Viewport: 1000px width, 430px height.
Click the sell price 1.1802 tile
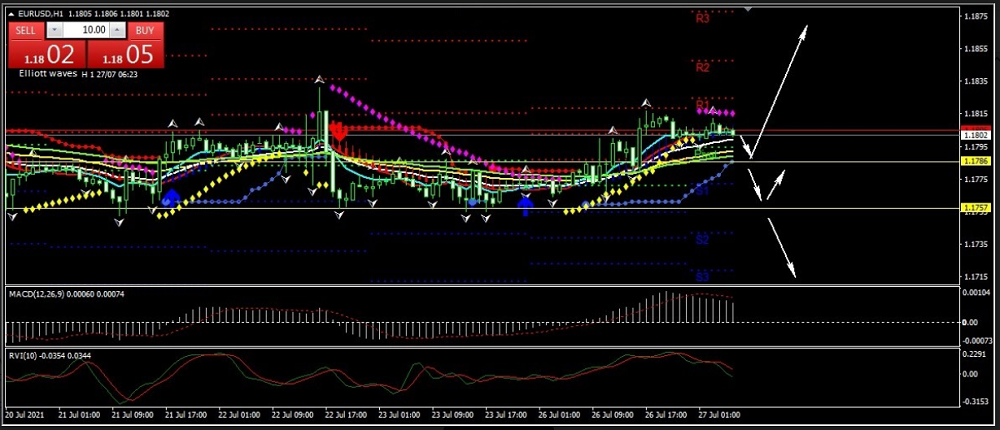[44, 54]
